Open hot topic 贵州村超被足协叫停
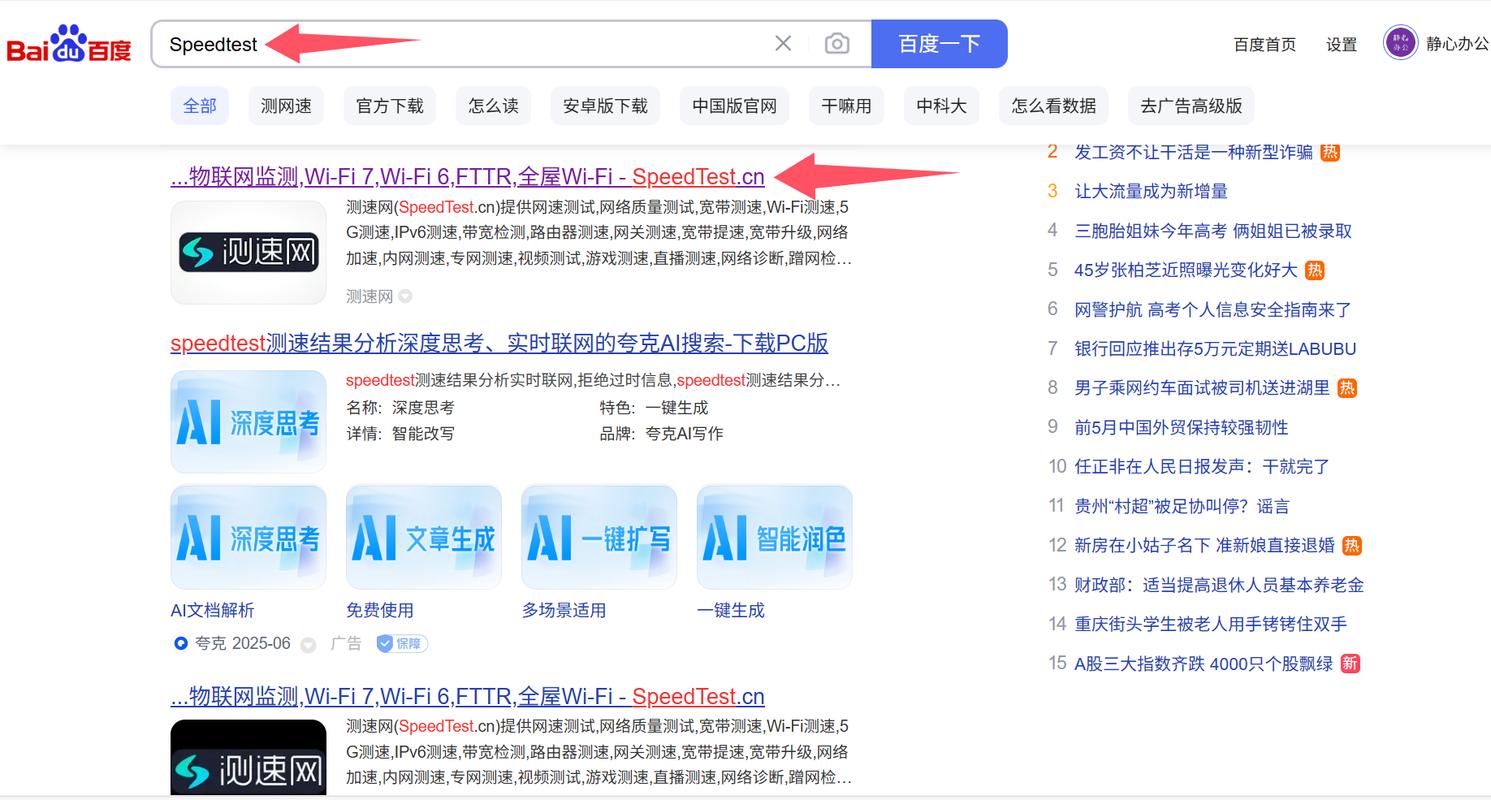Viewport: 1491px width, 800px height. pos(1182,506)
